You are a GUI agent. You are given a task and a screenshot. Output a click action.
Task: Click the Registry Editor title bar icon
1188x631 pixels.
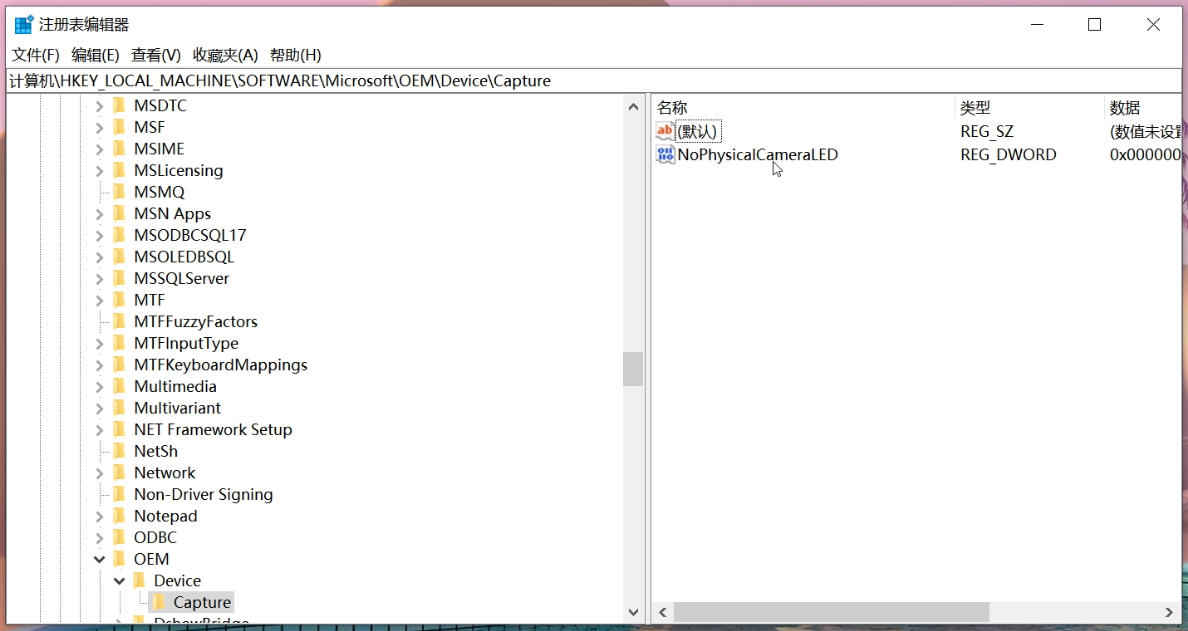24,24
